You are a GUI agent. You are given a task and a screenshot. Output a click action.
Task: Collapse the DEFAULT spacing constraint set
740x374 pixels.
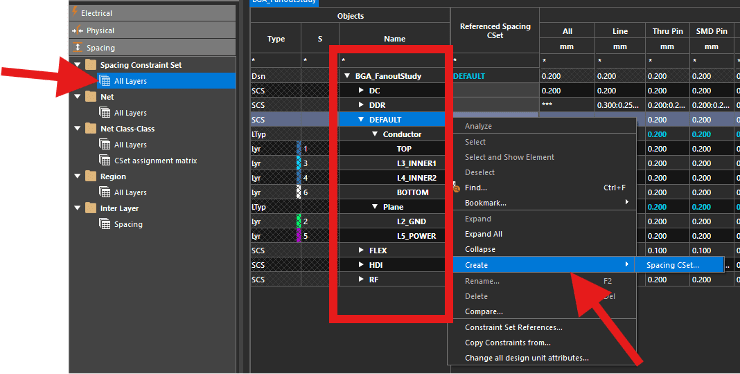click(361, 119)
